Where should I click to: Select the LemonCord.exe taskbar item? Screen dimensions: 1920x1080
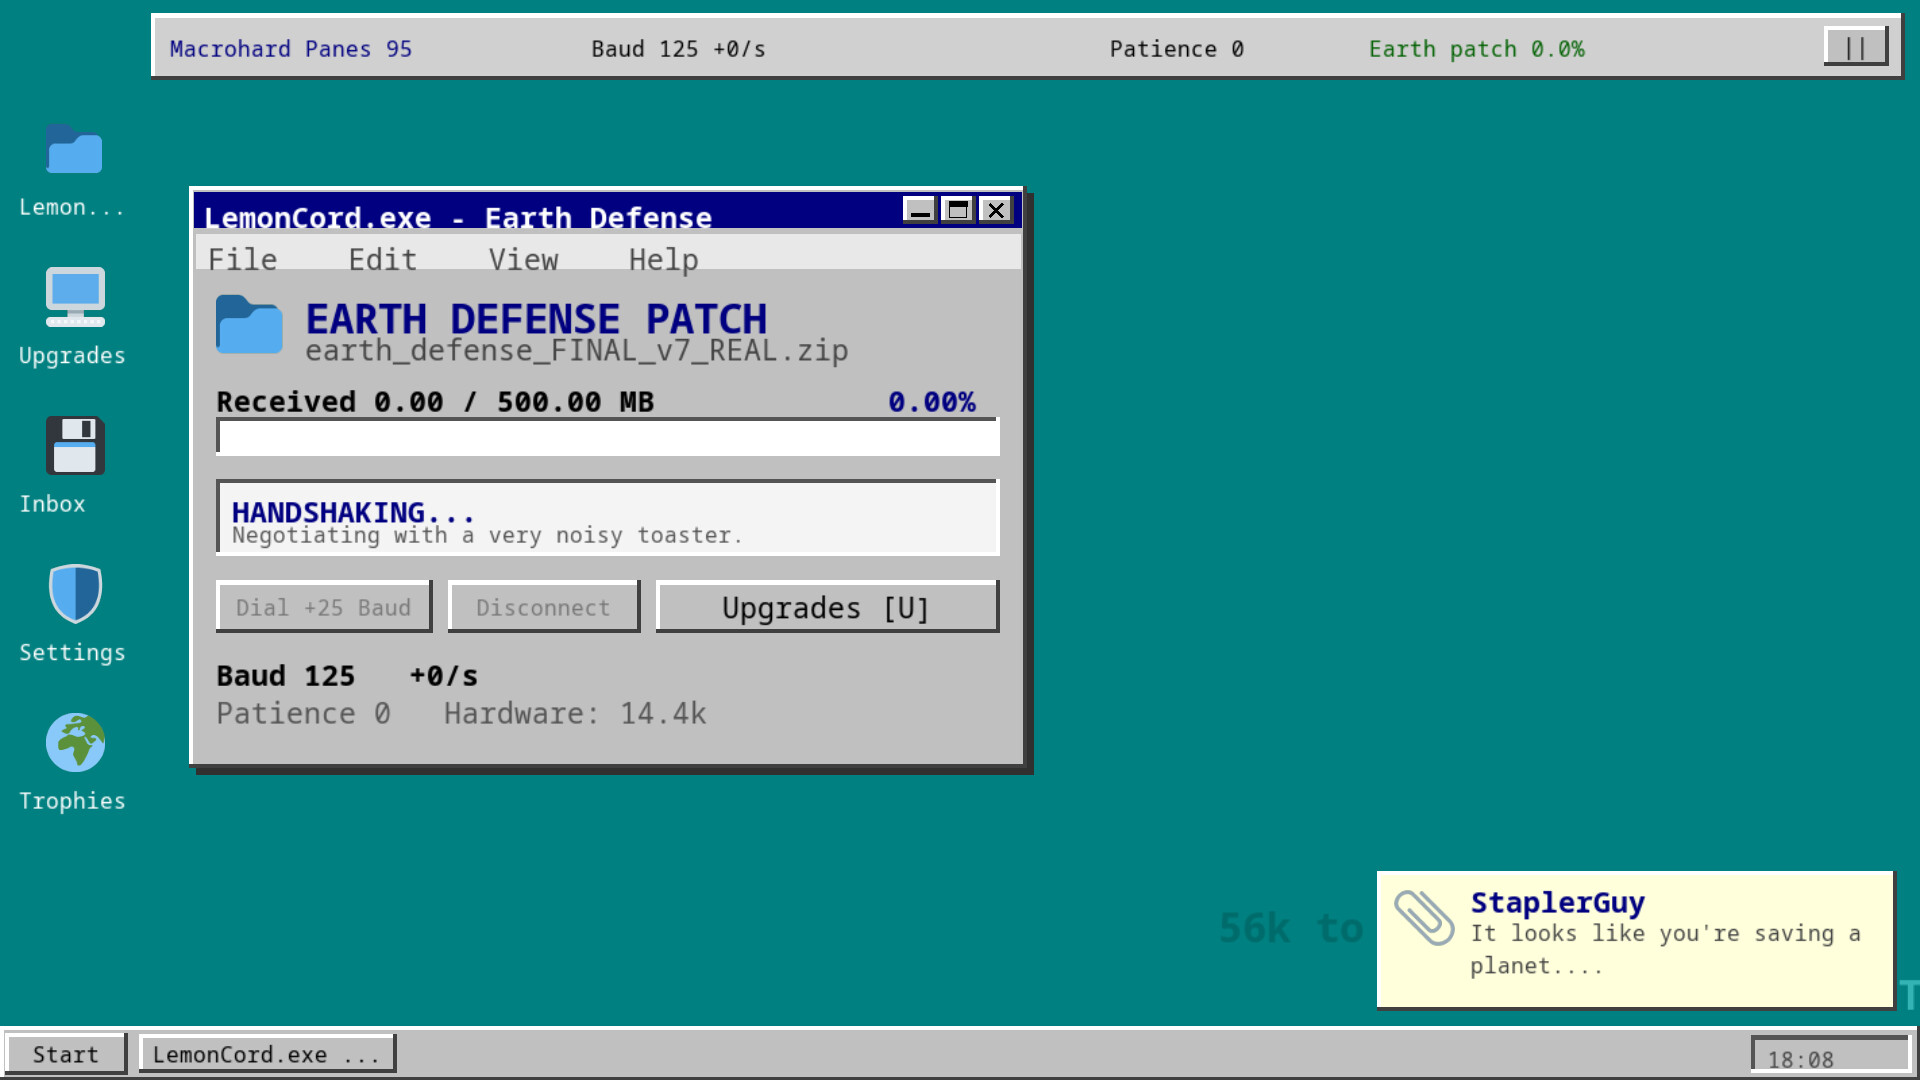pyautogui.click(x=266, y=1054)
